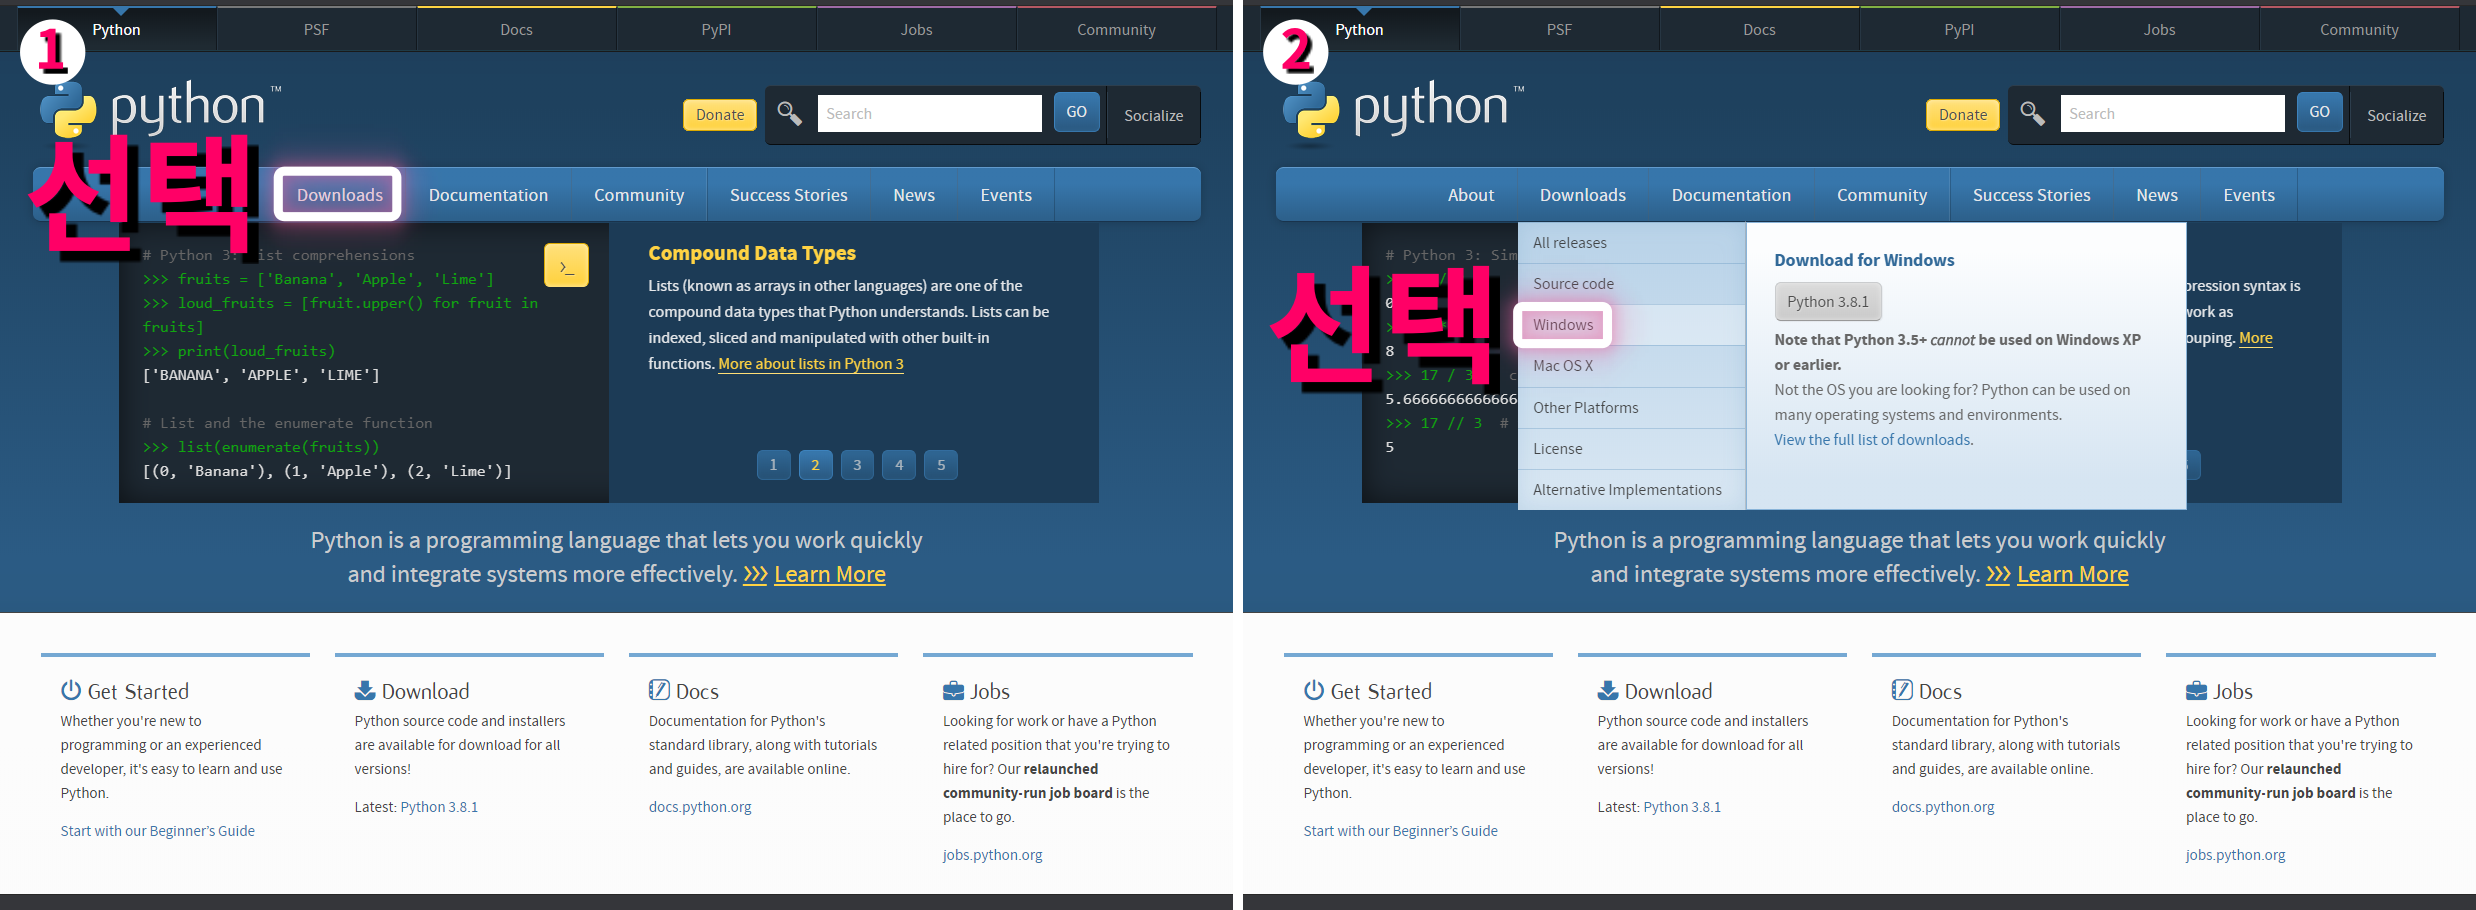This screenshot has width=2476, height=910.
Task: Open Latest Python 3.8.1 link, right screenshot
Action: 1682,807
